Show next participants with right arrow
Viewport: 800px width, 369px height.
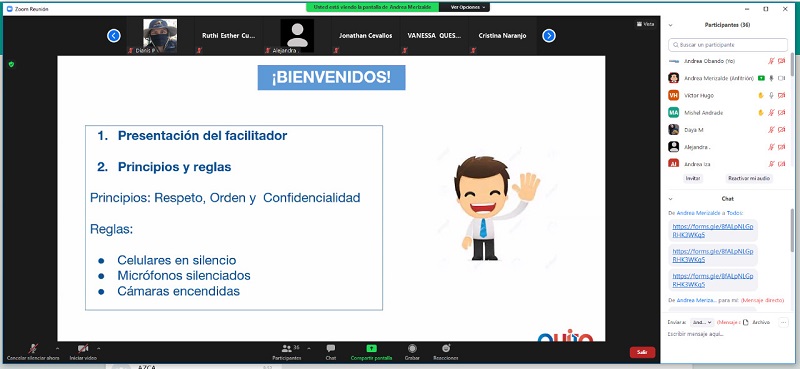(548, 36)
